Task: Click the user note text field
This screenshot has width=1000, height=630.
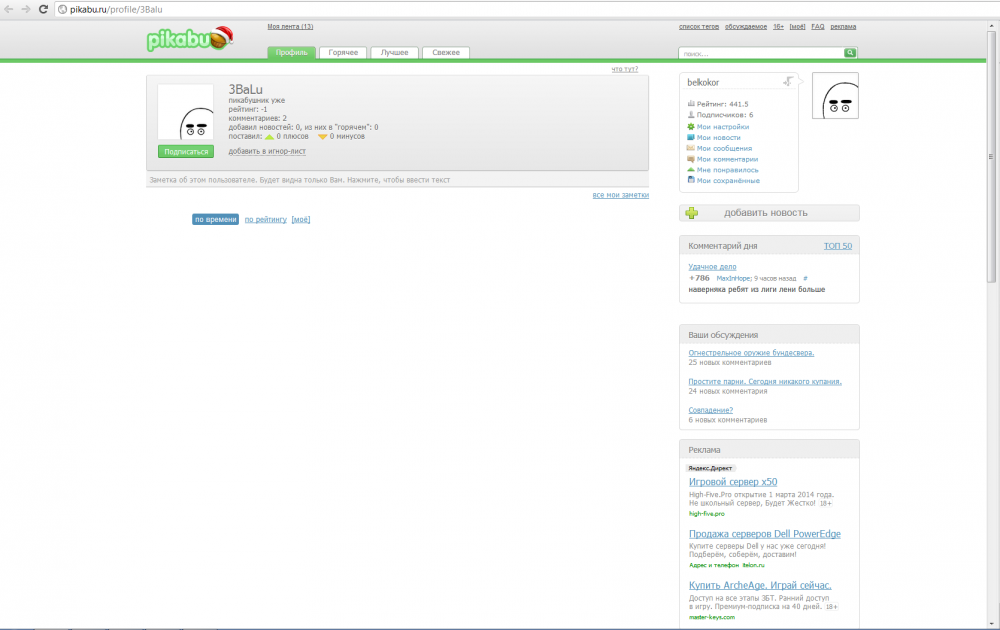Action: click(397, 180)
